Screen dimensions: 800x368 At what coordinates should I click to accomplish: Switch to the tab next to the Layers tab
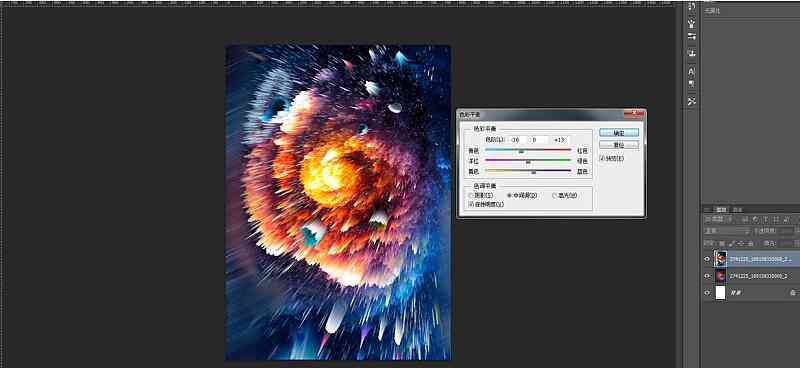738,210
